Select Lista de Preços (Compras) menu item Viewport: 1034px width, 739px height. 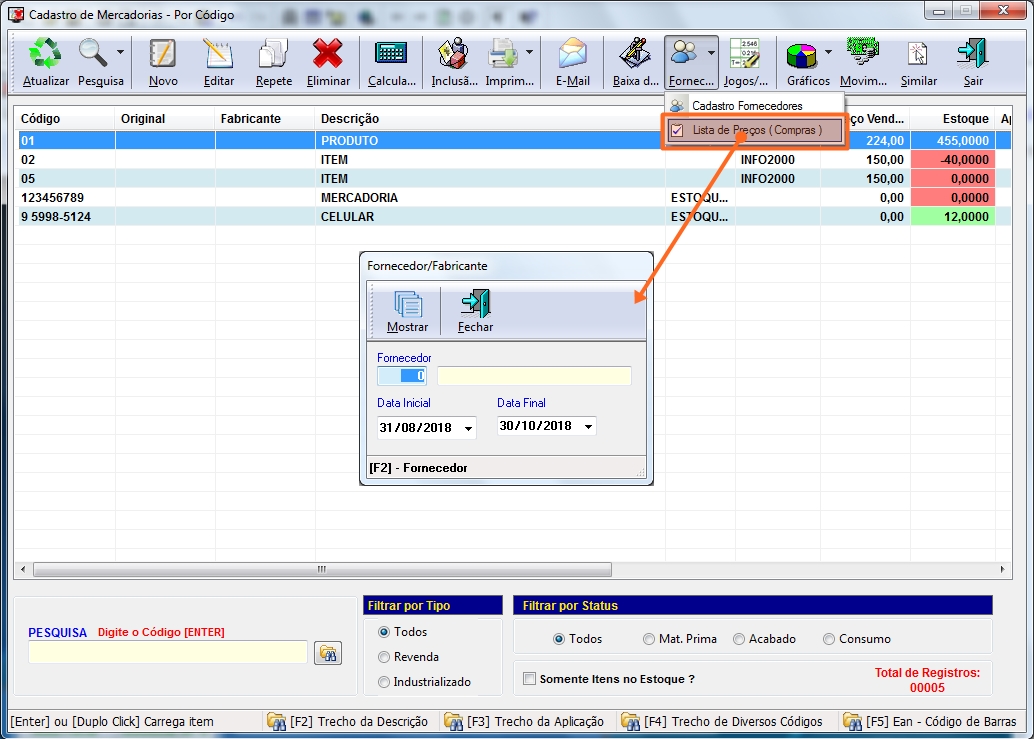(x=756, y=130)
